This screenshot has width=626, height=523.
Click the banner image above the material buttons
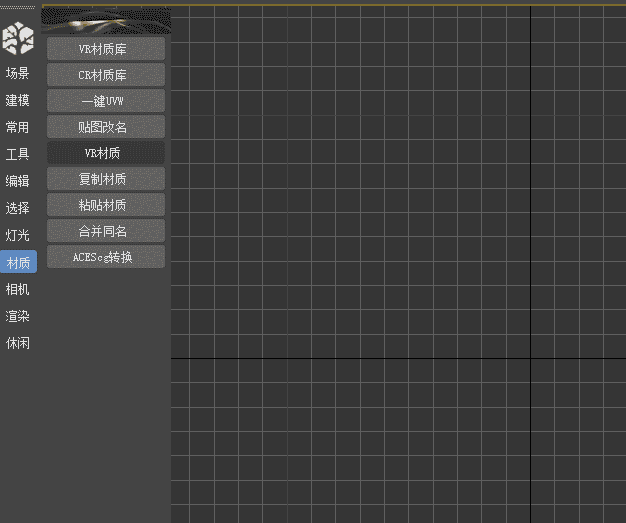pyautogui.click(x=106, y=20)
